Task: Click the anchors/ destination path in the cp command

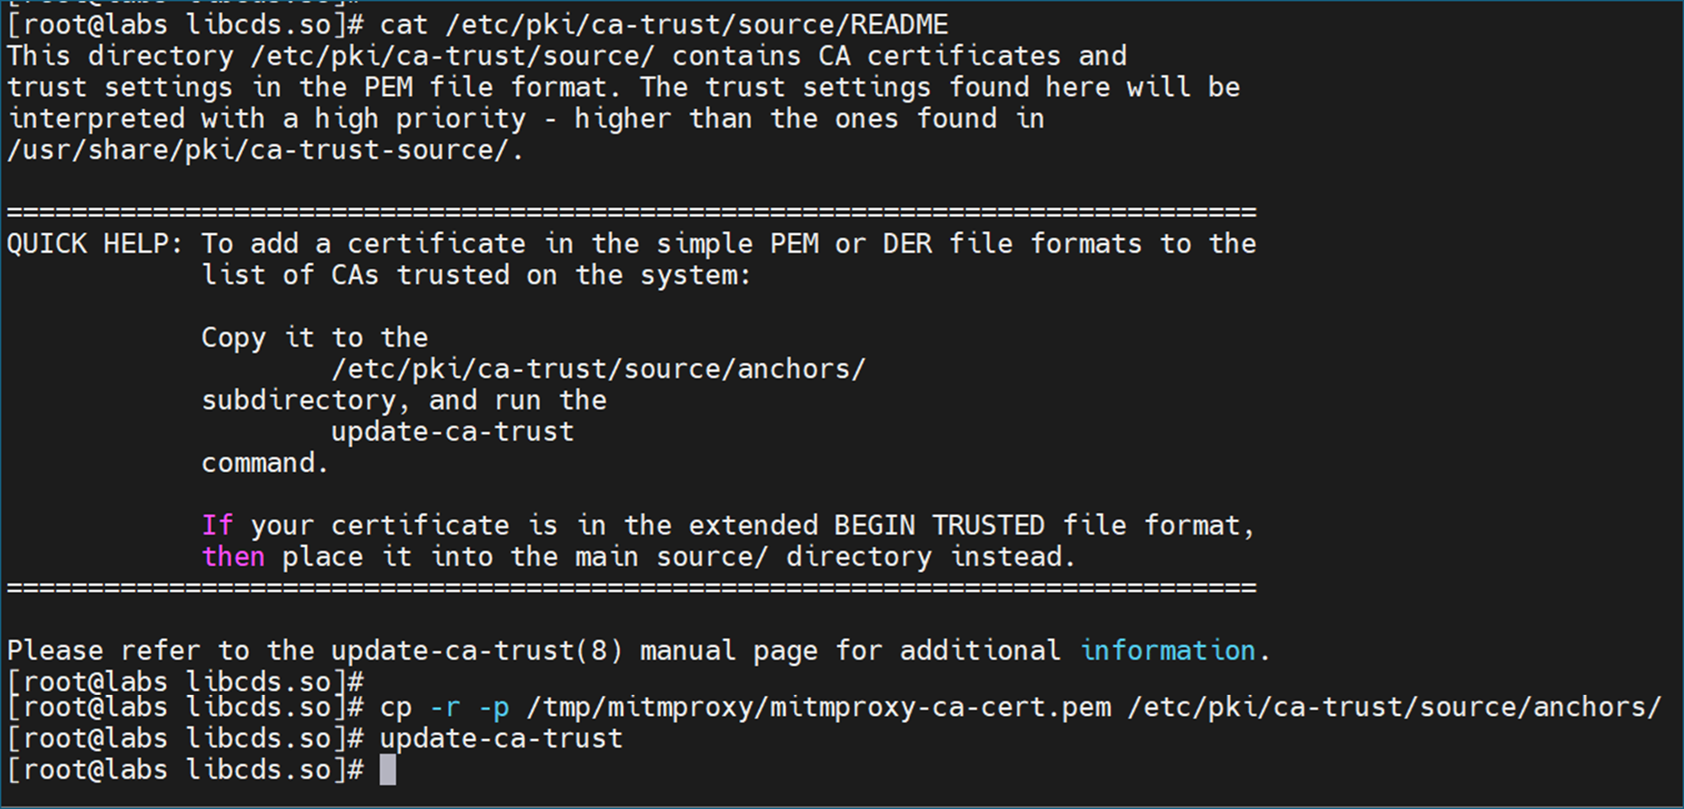Action: [x=1394, y=708]
